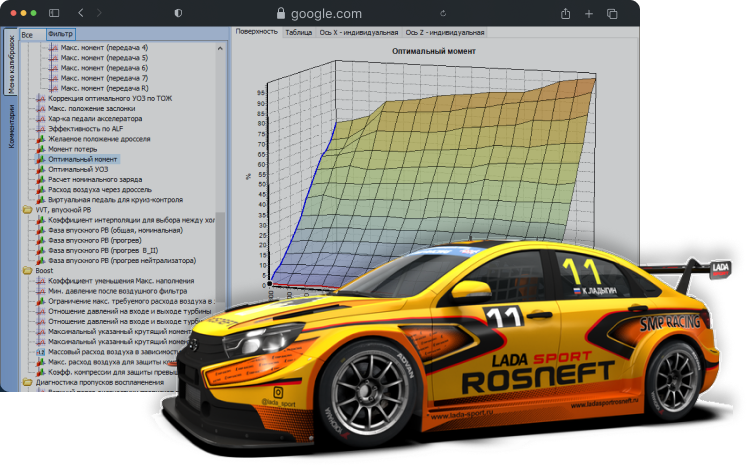Click the icon beside Макс. момент (передача 6)
748x467 pixels.
pyautogui.click(x=53, y=68)
